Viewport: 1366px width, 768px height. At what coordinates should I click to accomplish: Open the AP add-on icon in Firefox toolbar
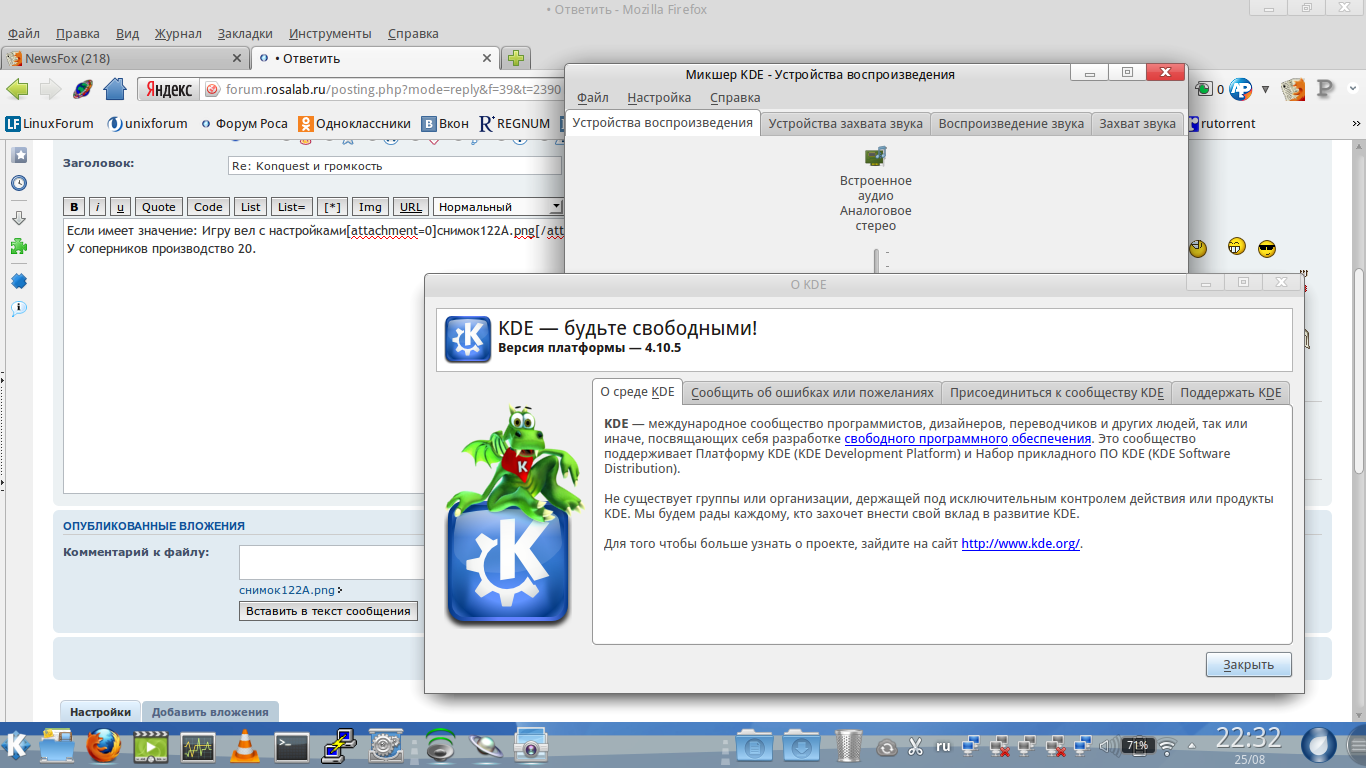click(1241, 89)
